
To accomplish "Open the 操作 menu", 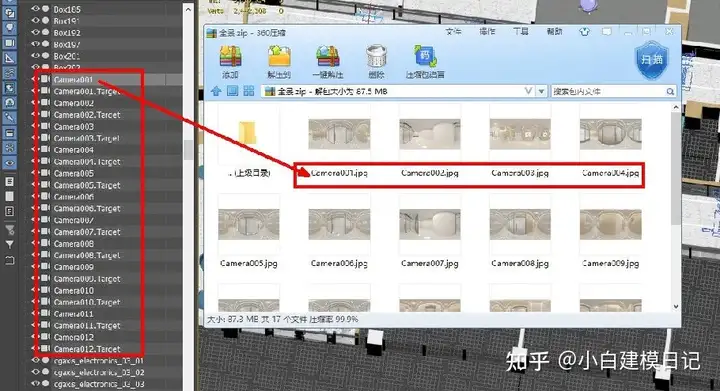I will [x=487, y=32].
